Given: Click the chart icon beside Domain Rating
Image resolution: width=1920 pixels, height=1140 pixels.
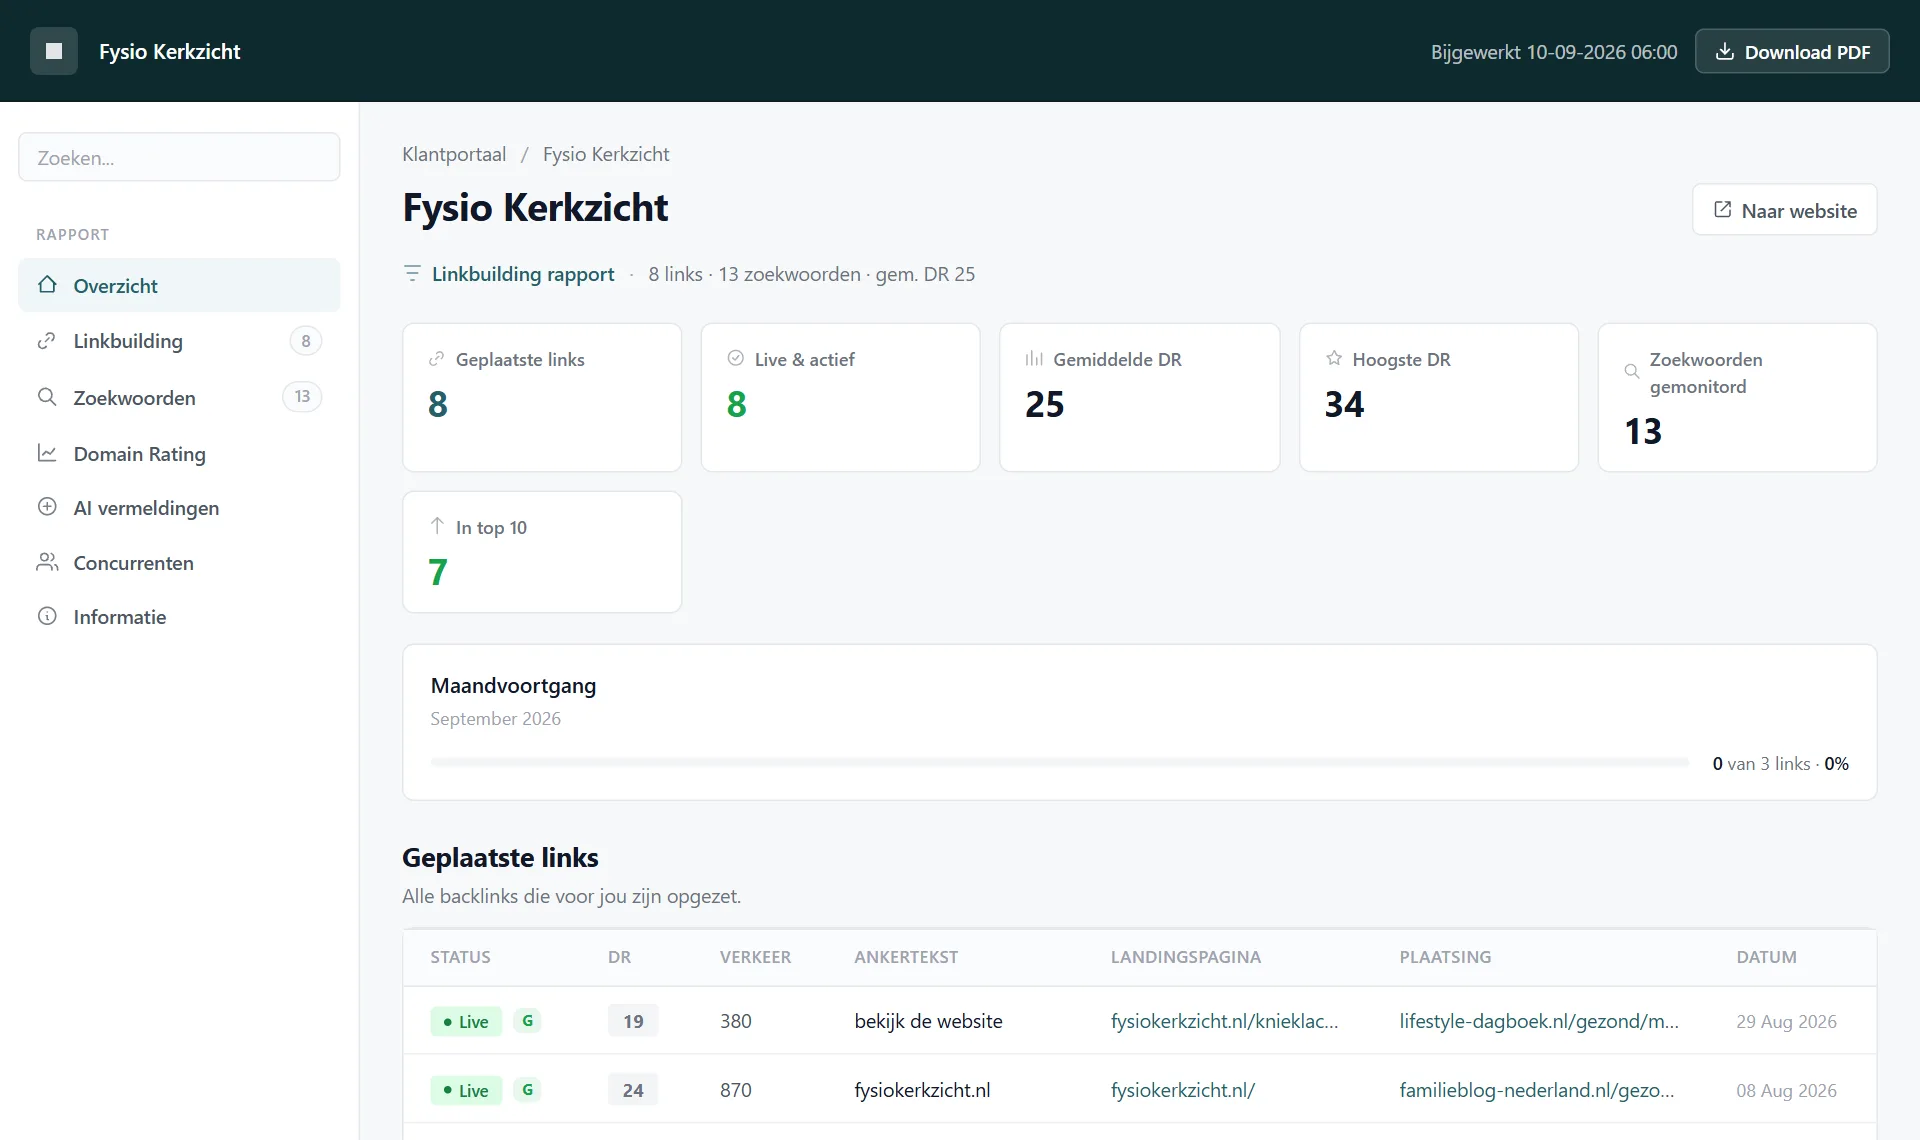Looking at the screenshot, I should (x=47, y=453).
